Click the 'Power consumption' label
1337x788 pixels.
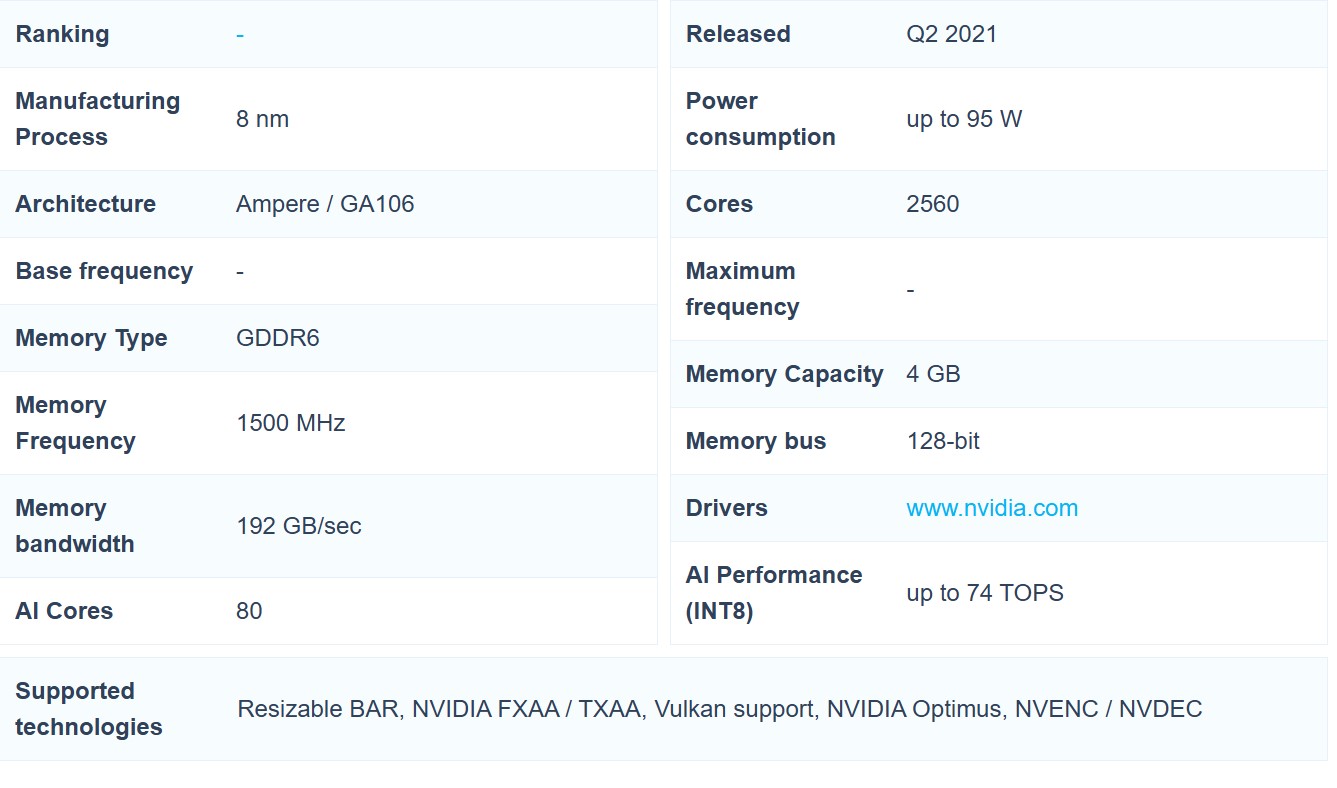tap(760, 119)
